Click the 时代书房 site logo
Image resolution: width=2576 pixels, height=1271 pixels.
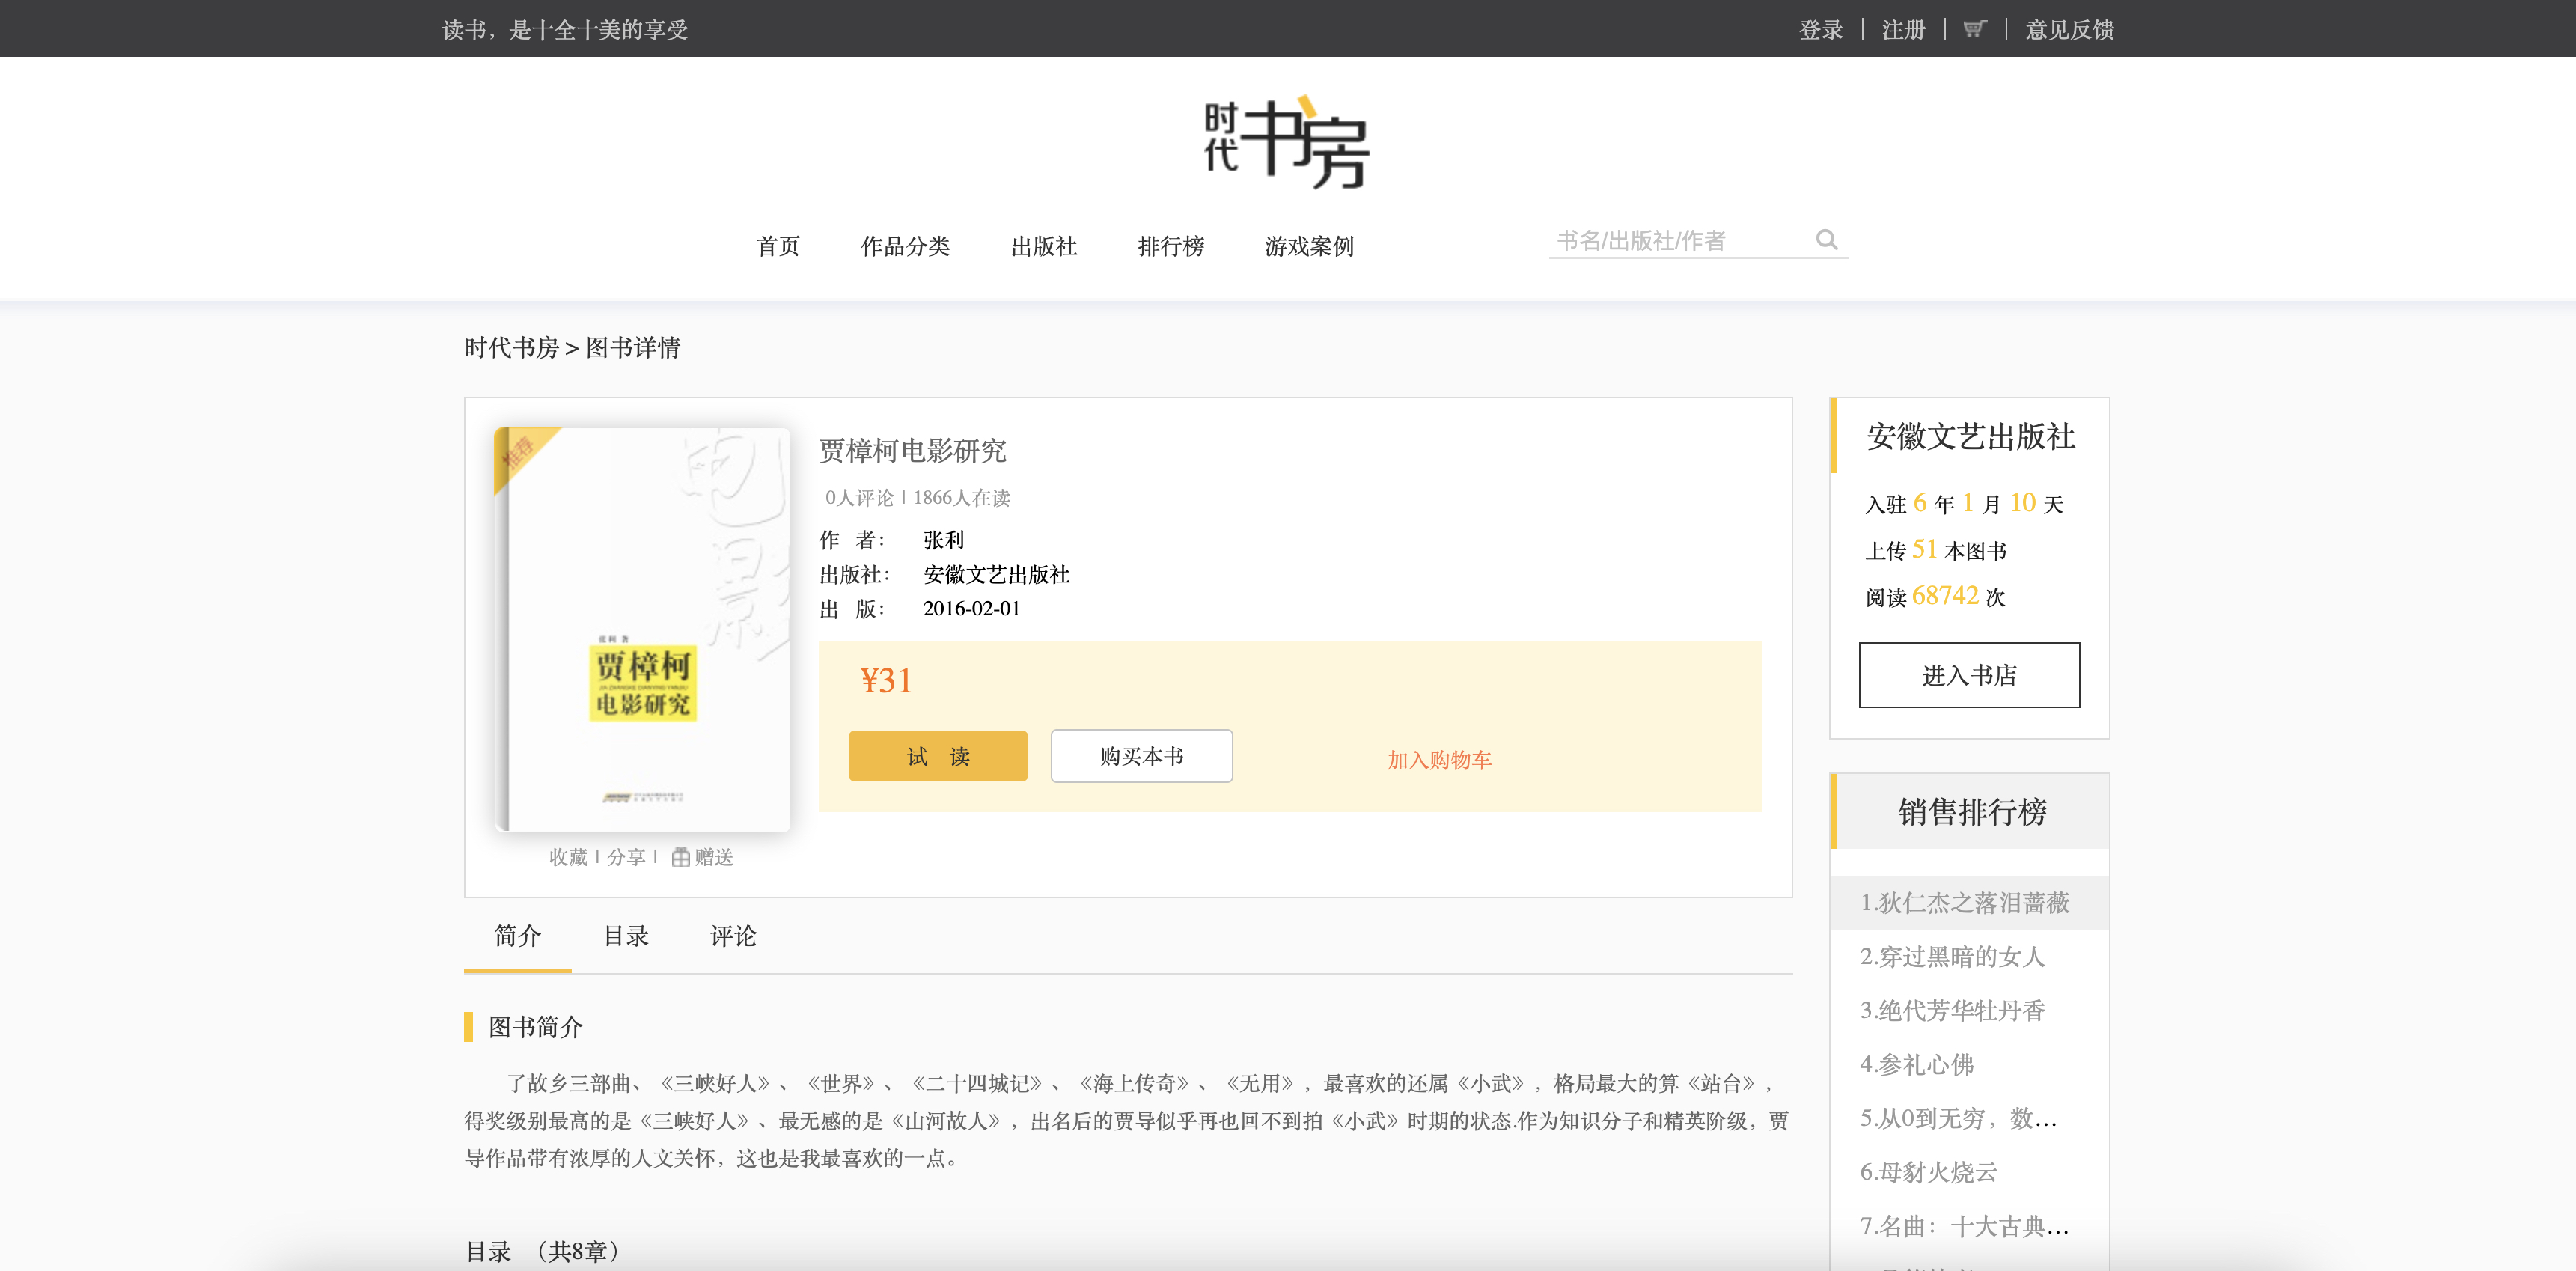coord(1287,142)
